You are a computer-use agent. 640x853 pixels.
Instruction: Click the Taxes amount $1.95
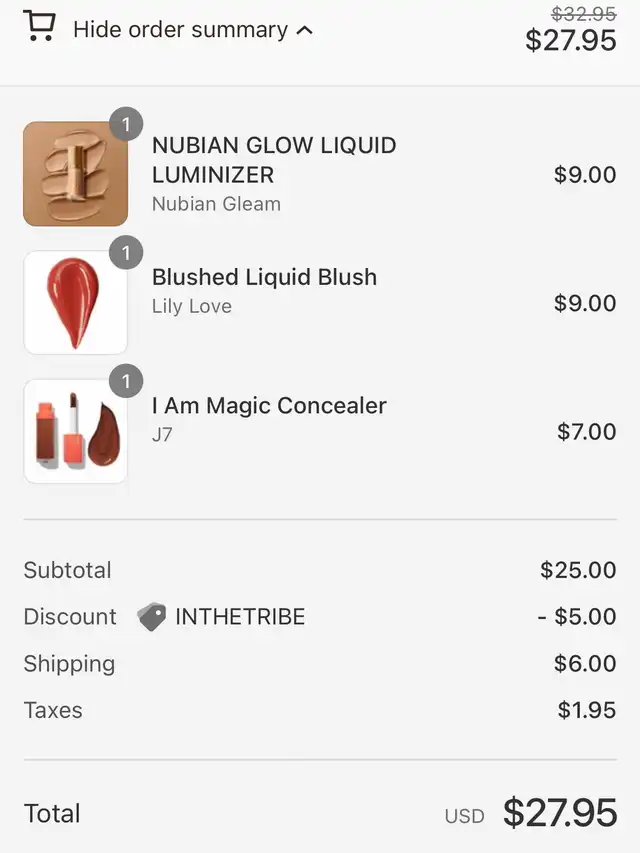point(587,711)
